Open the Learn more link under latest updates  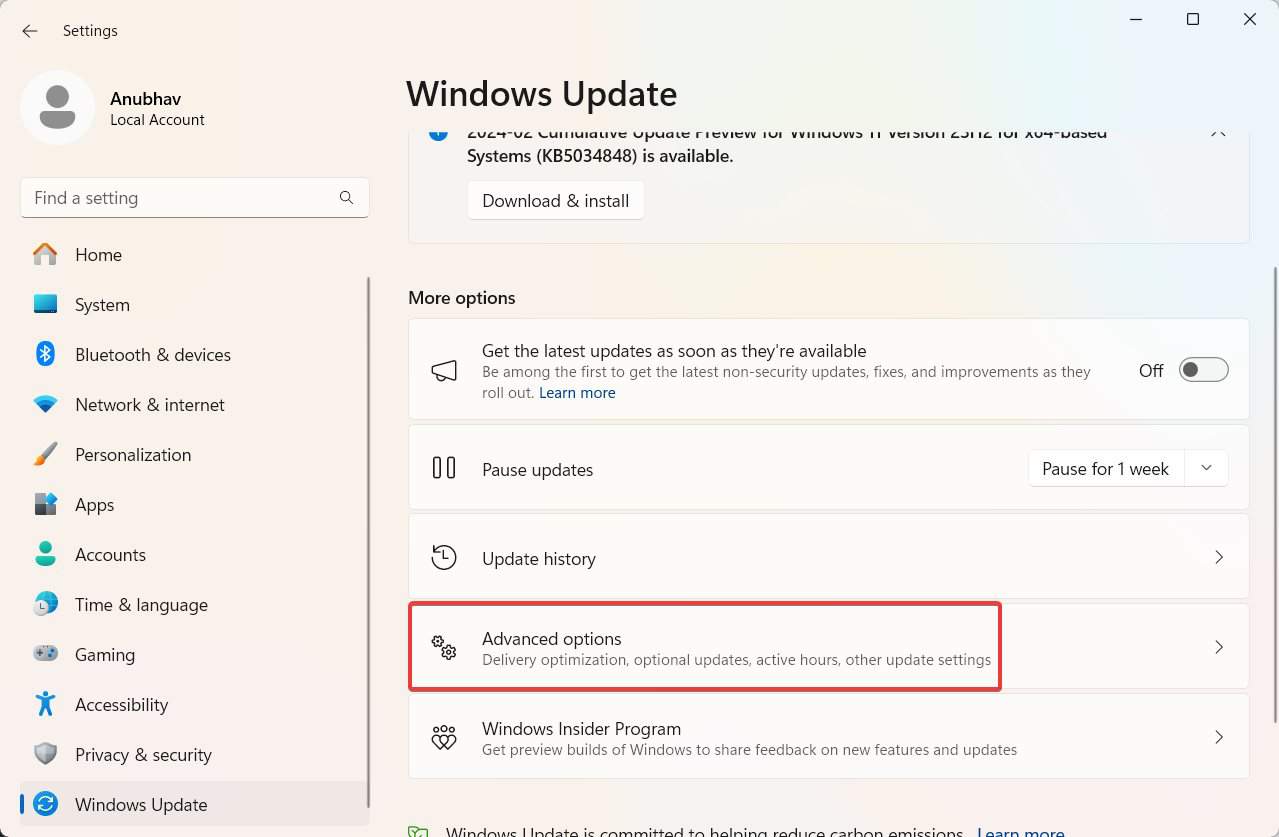(577, 393)
